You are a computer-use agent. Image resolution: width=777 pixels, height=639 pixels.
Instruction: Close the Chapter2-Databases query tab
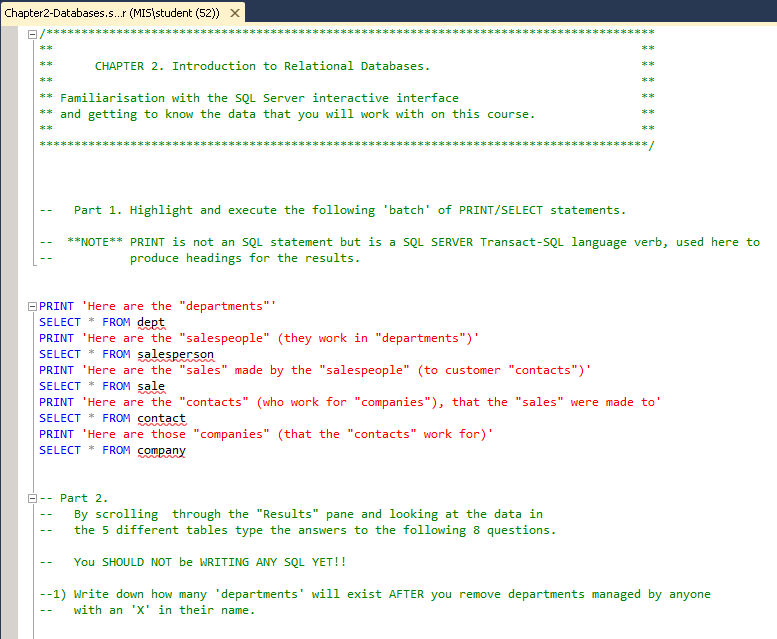pyautogui.click(x=234, y=13)
